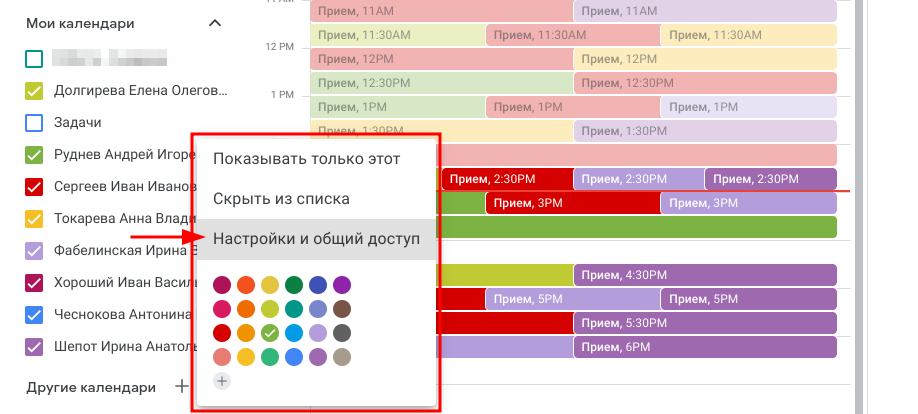Viewport: 918px width, 414px height.
Task: Add a custom color with plus icon
Action: (222, 380)
